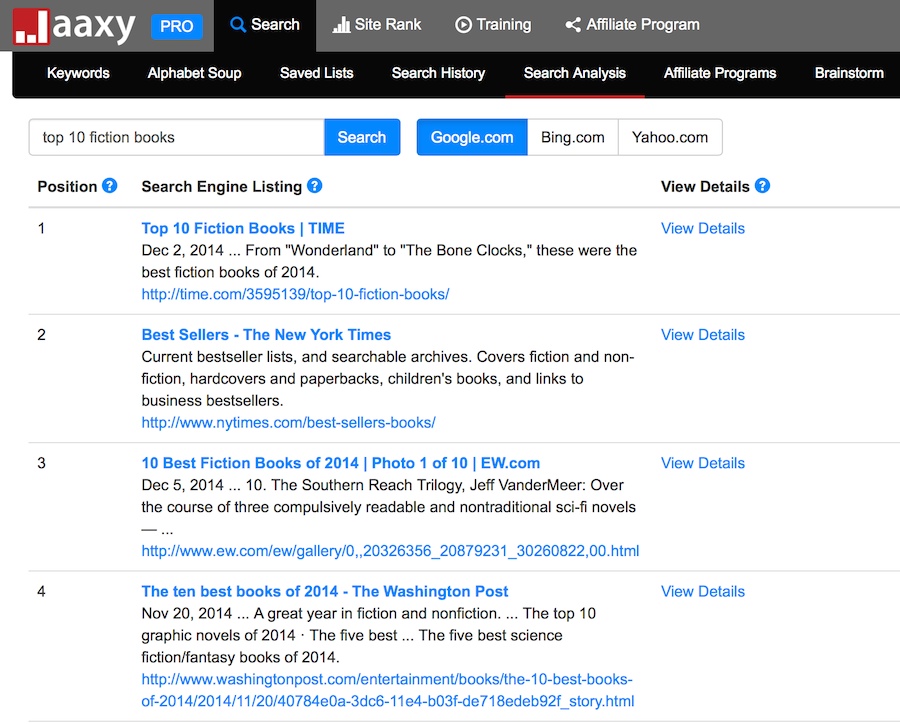Screen dimensions: 900x724
Task: View Details for TIME listing
Action: click(x=703, y=229)
